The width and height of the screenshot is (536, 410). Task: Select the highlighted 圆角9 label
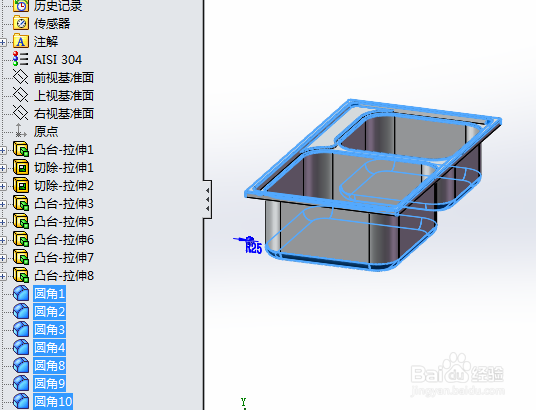point(50,383)
